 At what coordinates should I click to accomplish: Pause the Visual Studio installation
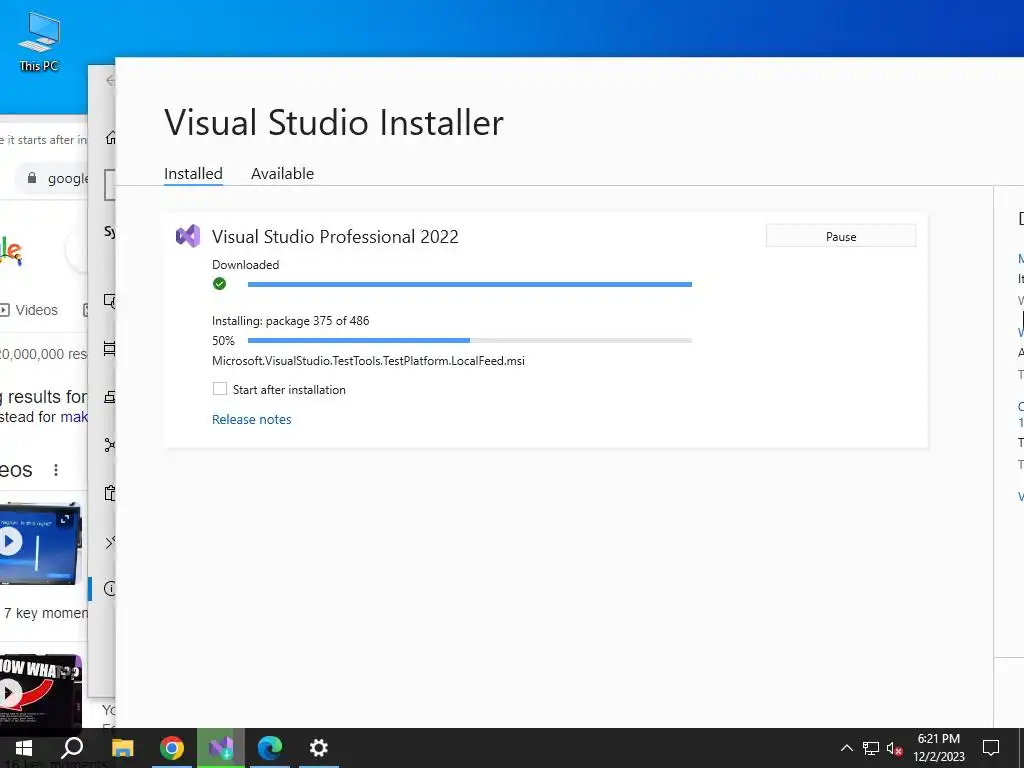click(840, 236)
